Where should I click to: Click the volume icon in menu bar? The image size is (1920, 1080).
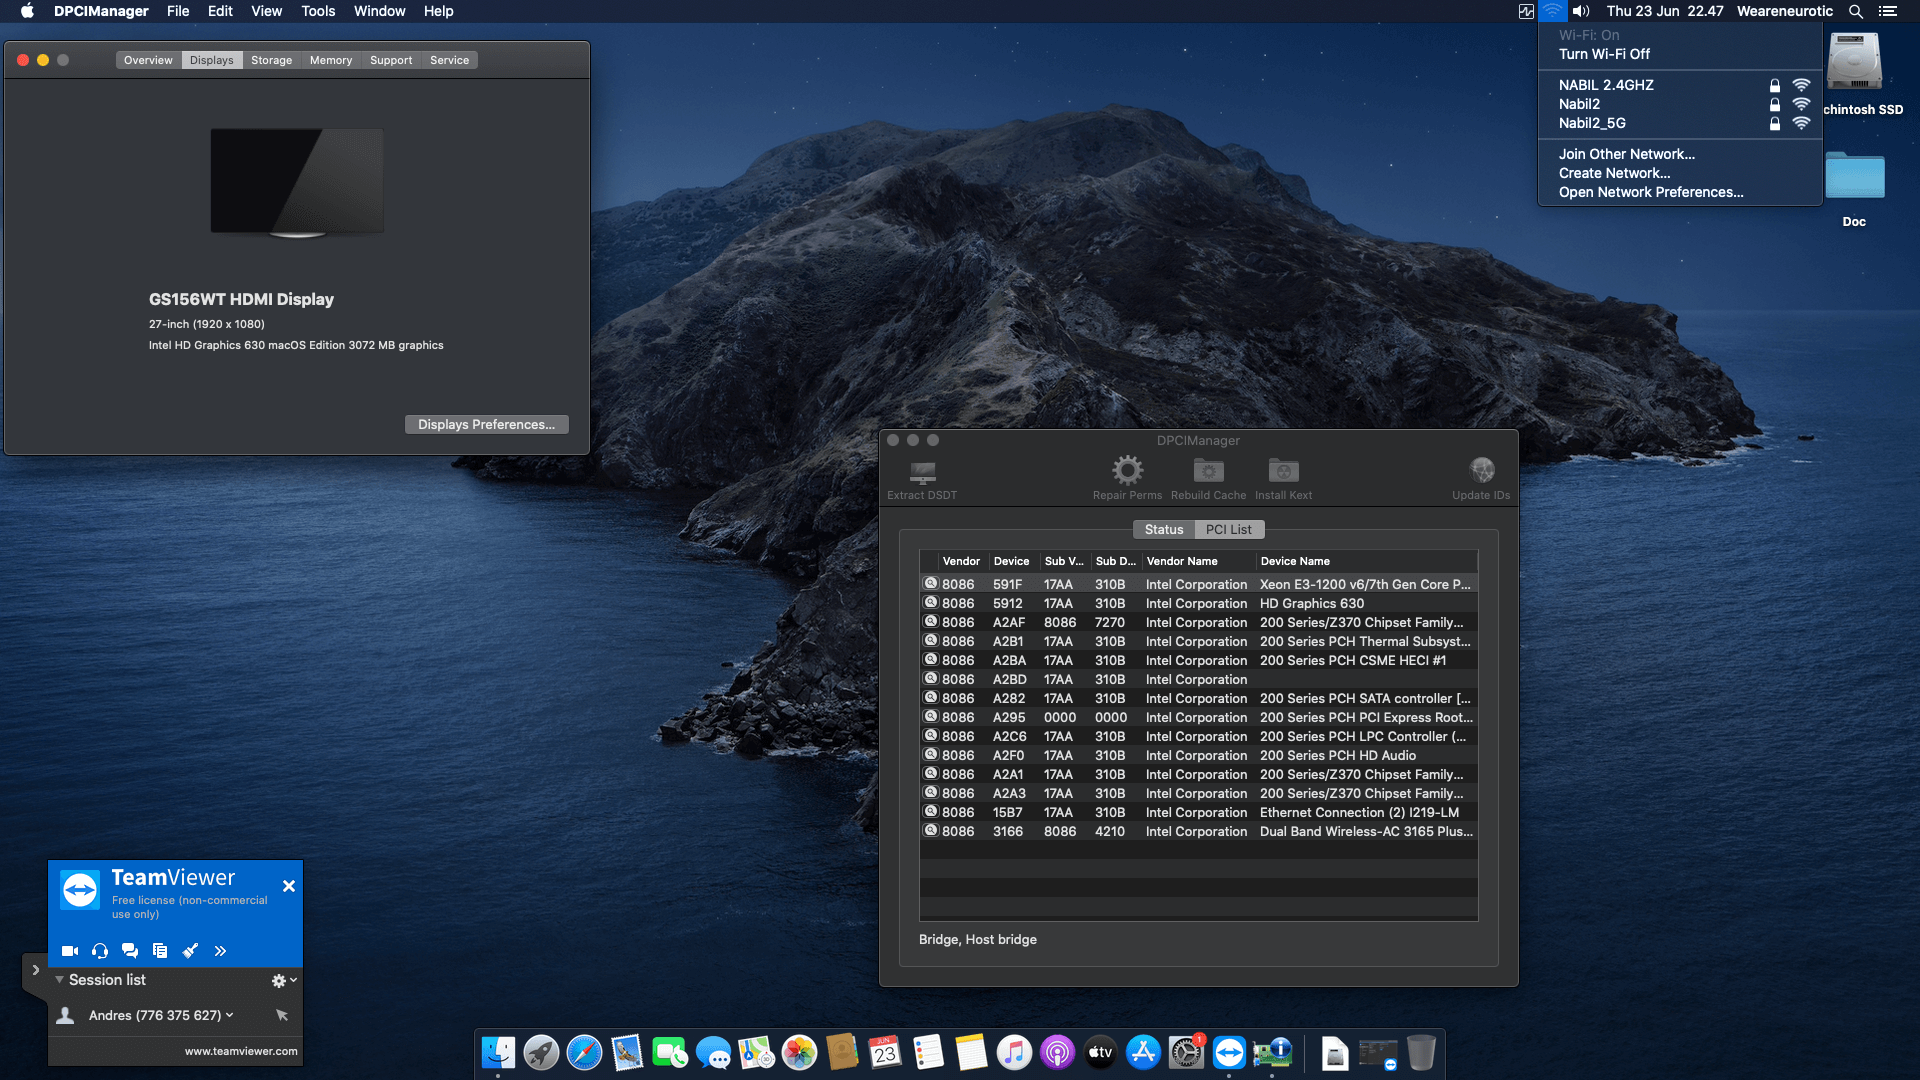[x=1581, y=11]
